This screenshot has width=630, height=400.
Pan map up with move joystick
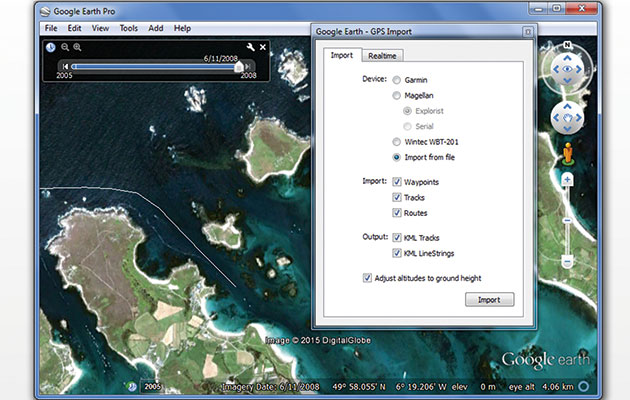click(x=567, y=107)
